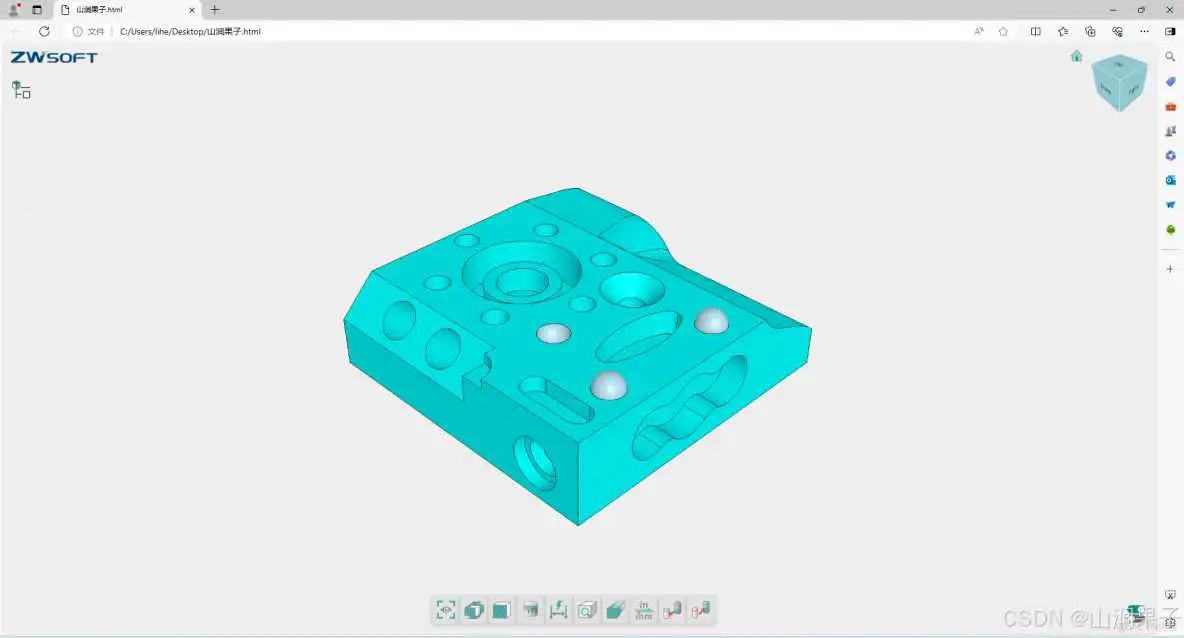Image resolution: width=1184 pixels, height=638 pixels.
Task: Click the last cylinders icon in bottom toolbar
Action: click(x=701, y=610)
